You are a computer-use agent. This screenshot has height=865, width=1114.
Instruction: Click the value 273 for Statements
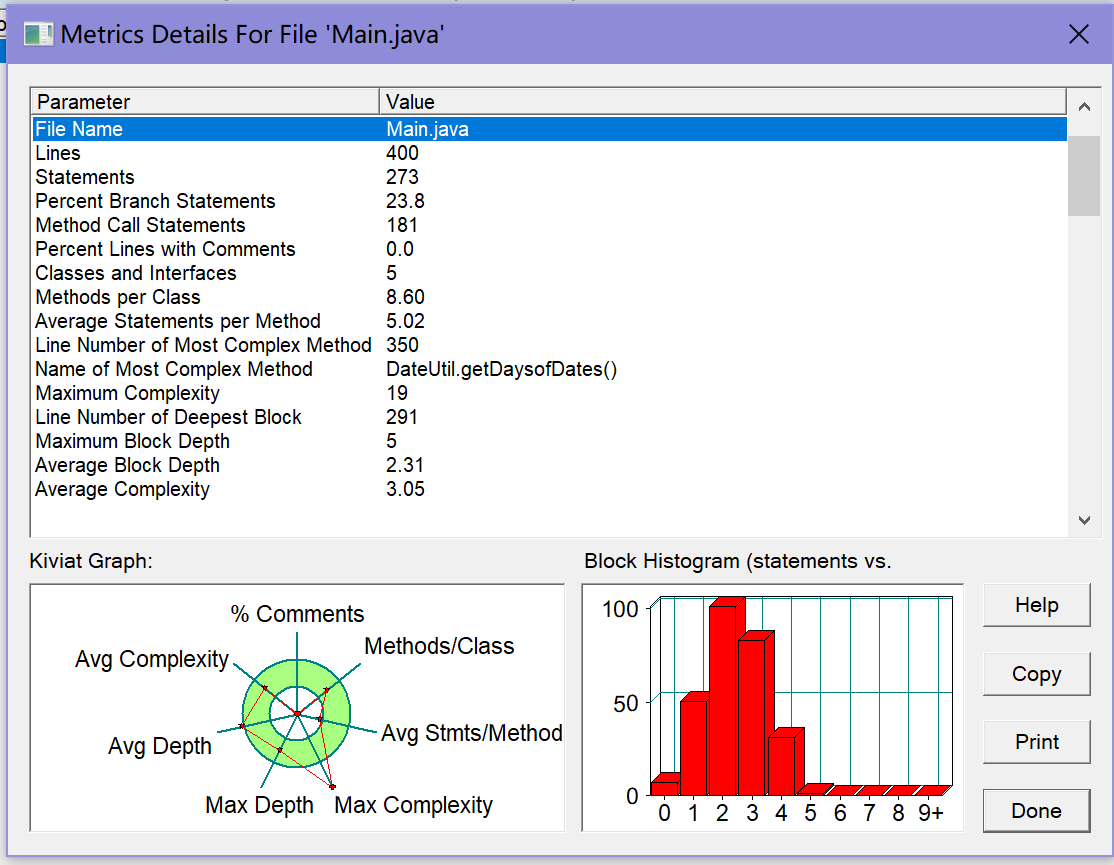pos(402,178)
